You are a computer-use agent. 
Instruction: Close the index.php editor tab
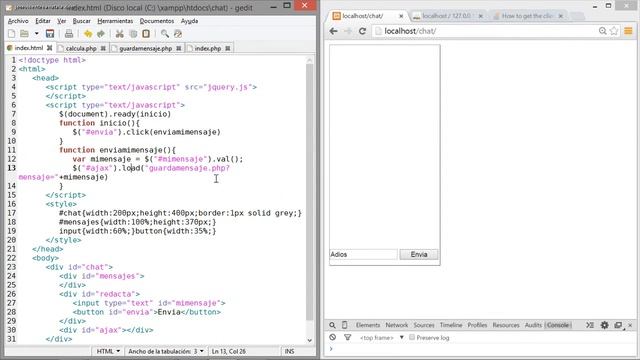pyautogui.click(x=227, y=48)
